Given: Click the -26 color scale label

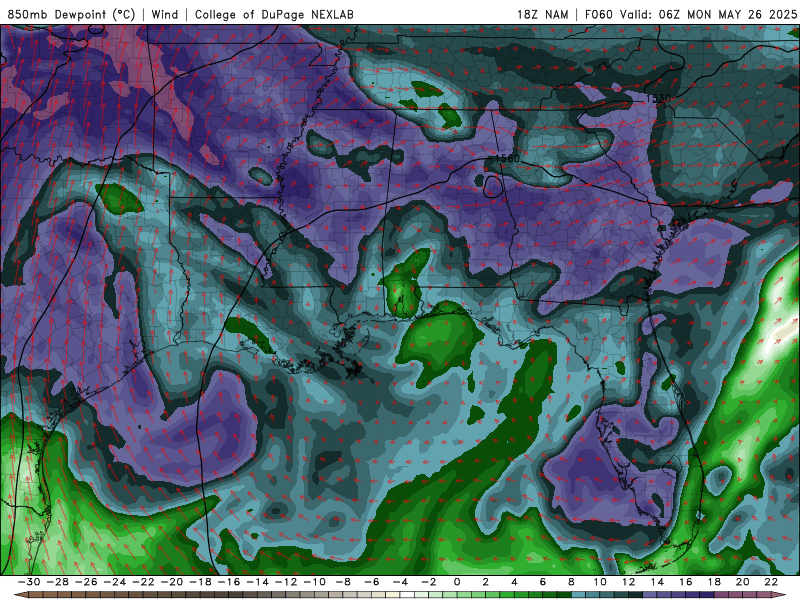Looking at the screenshot, I should click(x=86, y=582).
